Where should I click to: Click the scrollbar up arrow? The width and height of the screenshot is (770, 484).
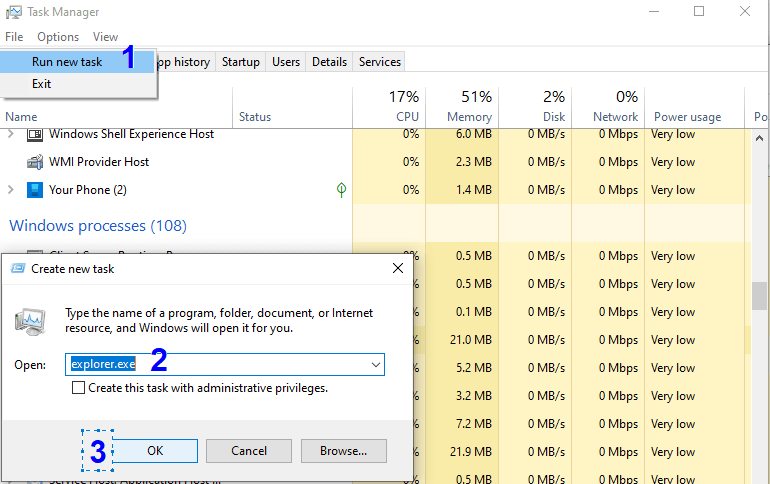coord(760,138)
